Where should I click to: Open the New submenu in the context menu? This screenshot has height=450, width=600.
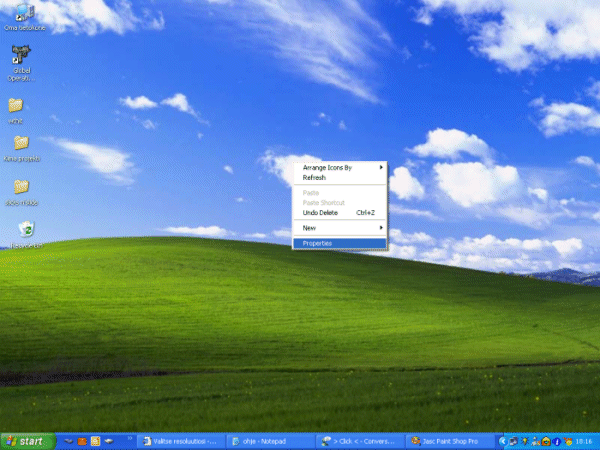340,228
